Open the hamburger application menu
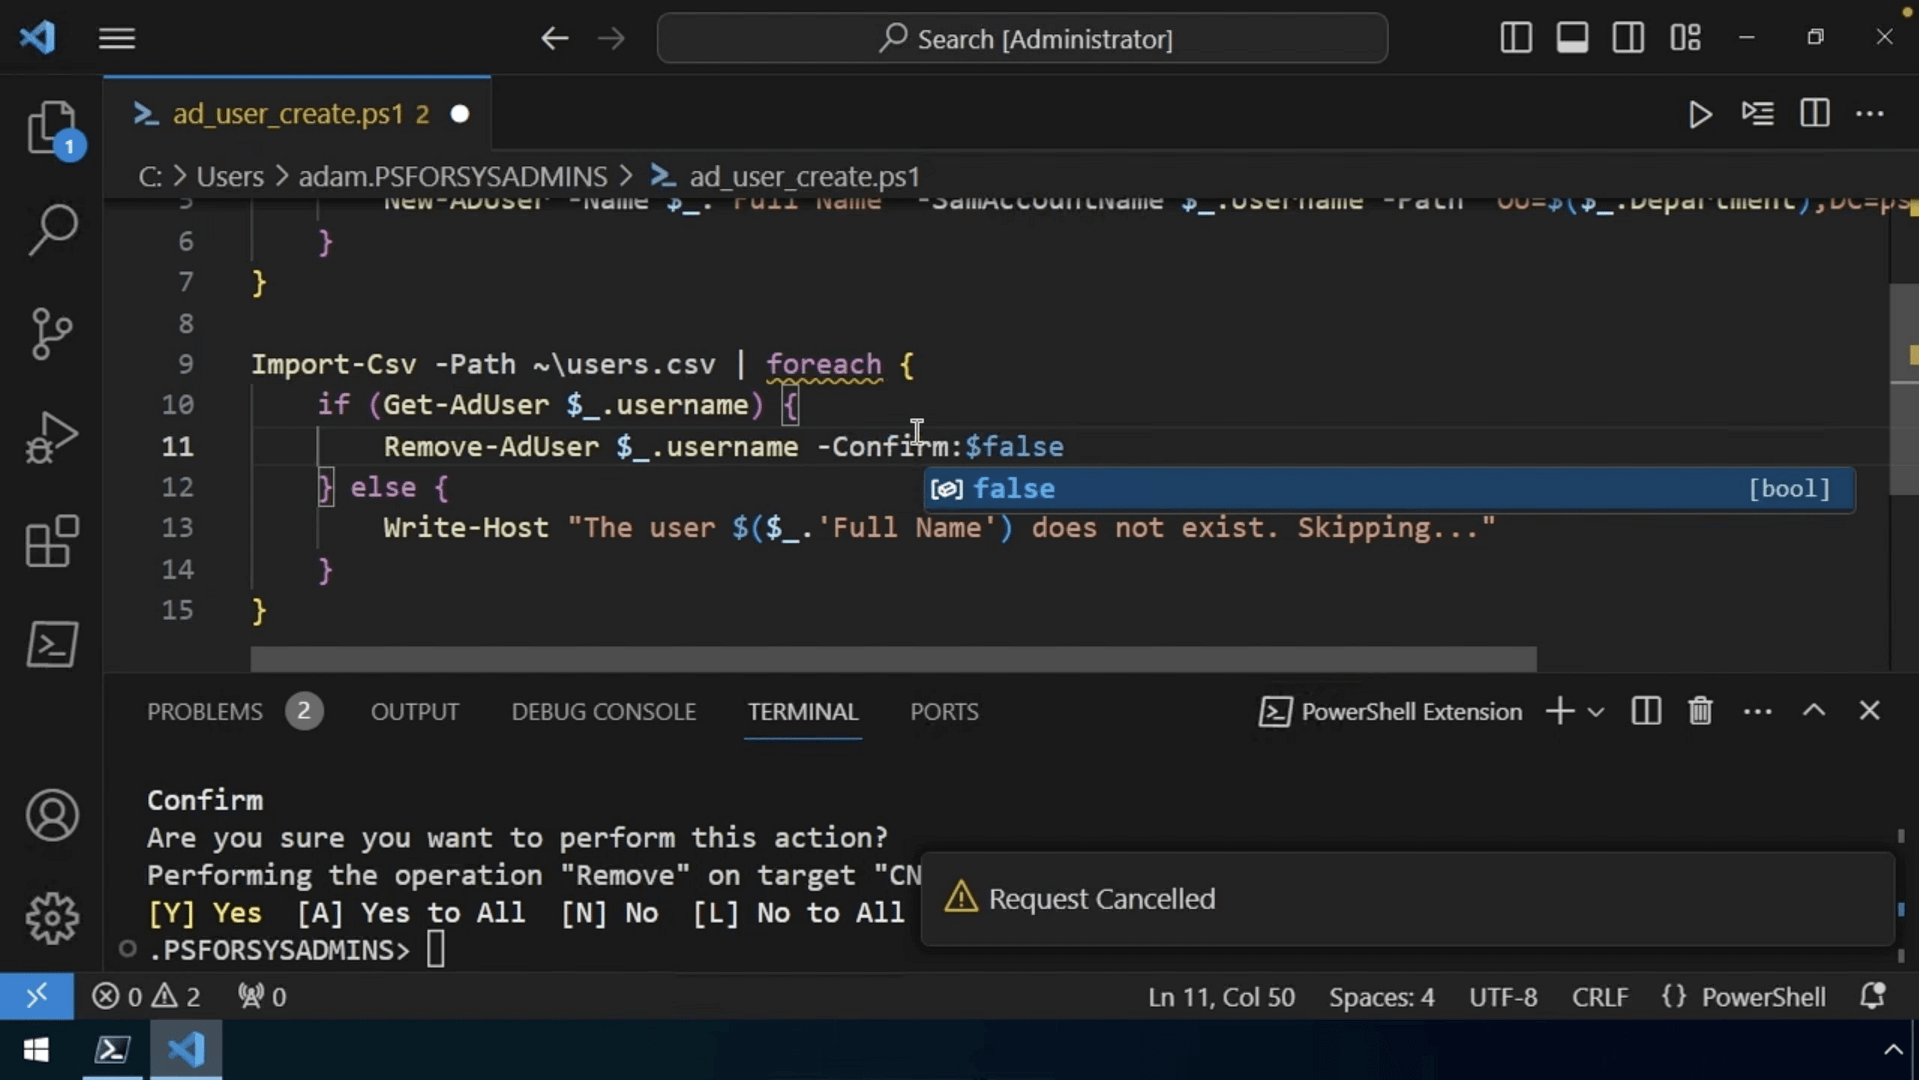 pyautogui.click(x=117, y=38)
